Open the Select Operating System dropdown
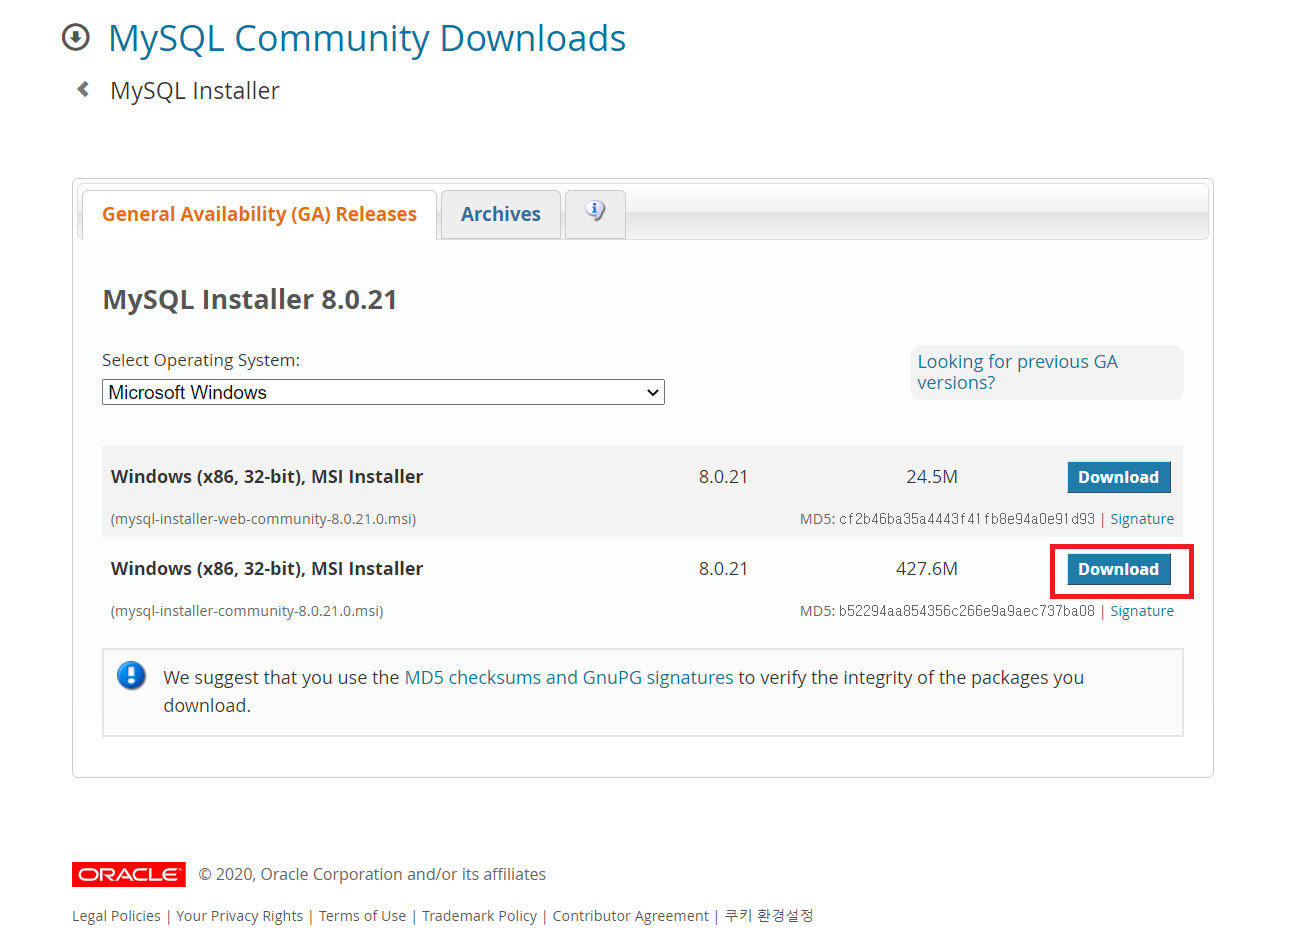The width and height of the screenshot is (1291, 930). (383, 392)
